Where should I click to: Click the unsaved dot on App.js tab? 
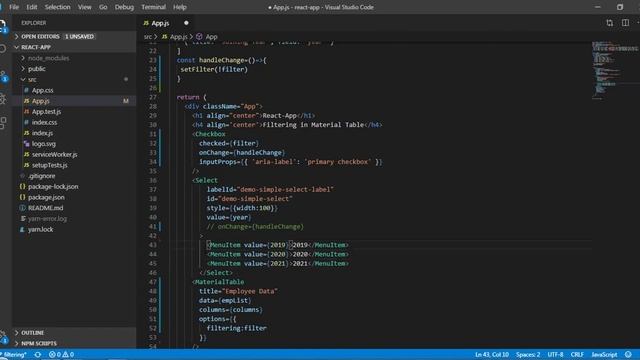186,23
